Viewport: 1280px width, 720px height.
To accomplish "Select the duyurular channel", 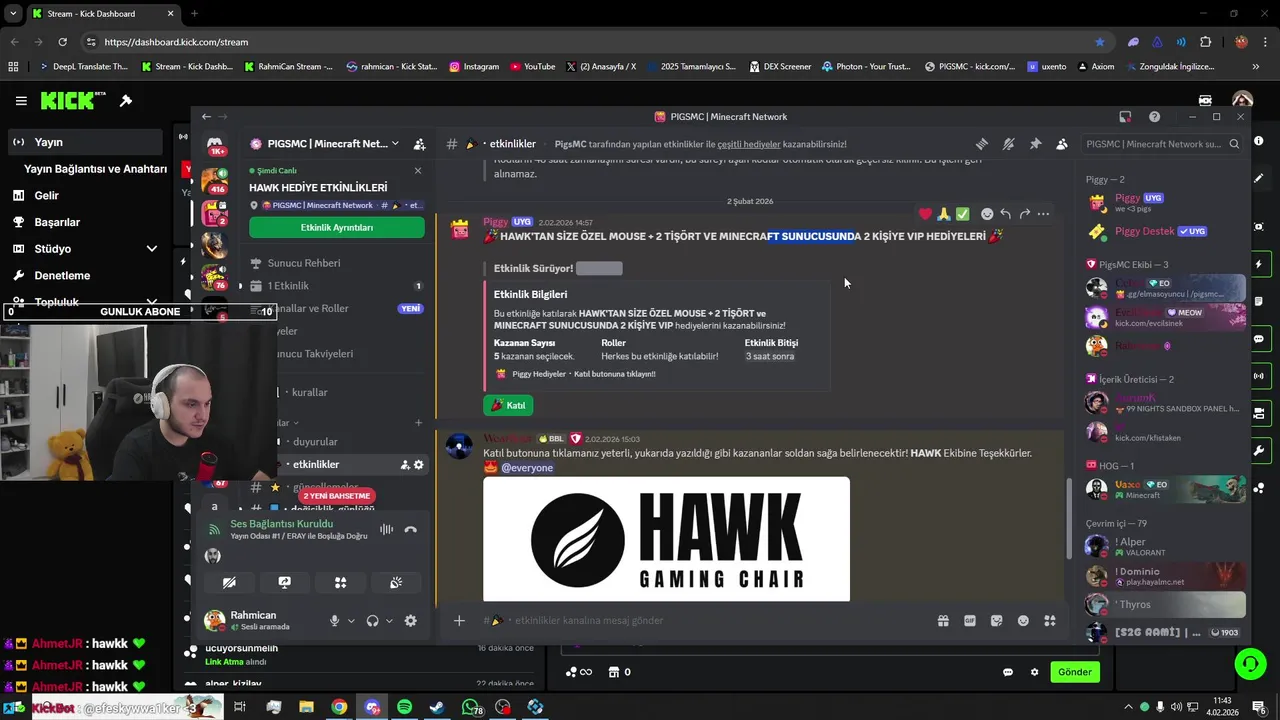I will pyautogui.click(x=315, y=441).
